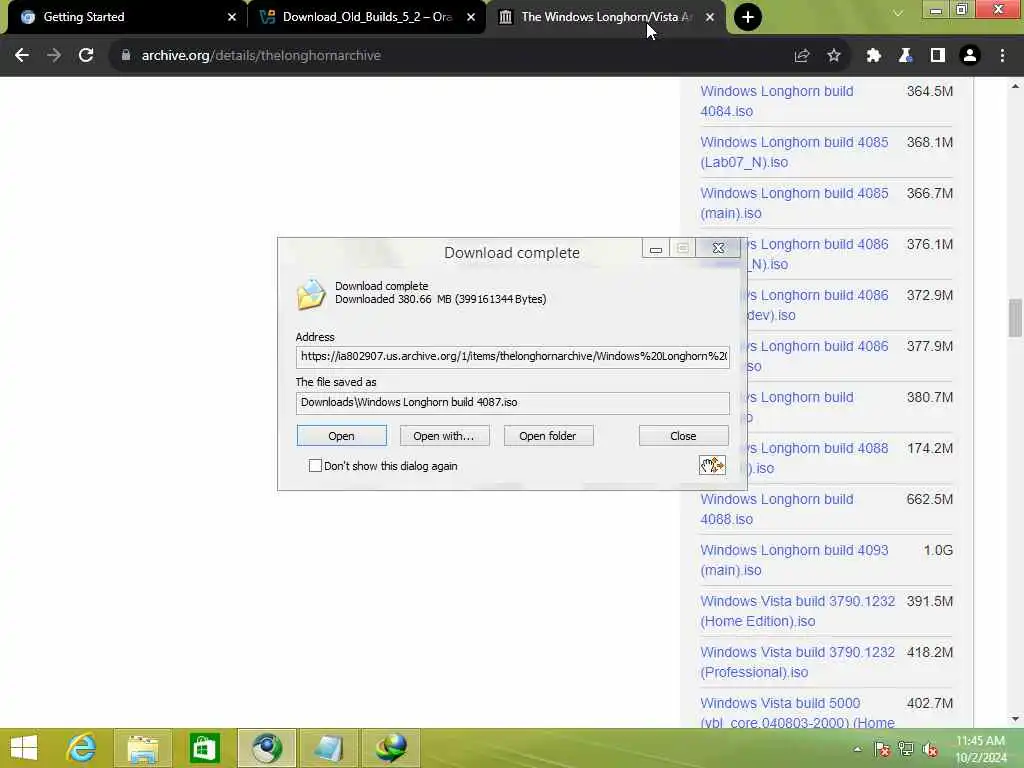Click the scrollbar up arrow
The height and width of the screenshot is (768, 1024).
[x=1015, y=86]
